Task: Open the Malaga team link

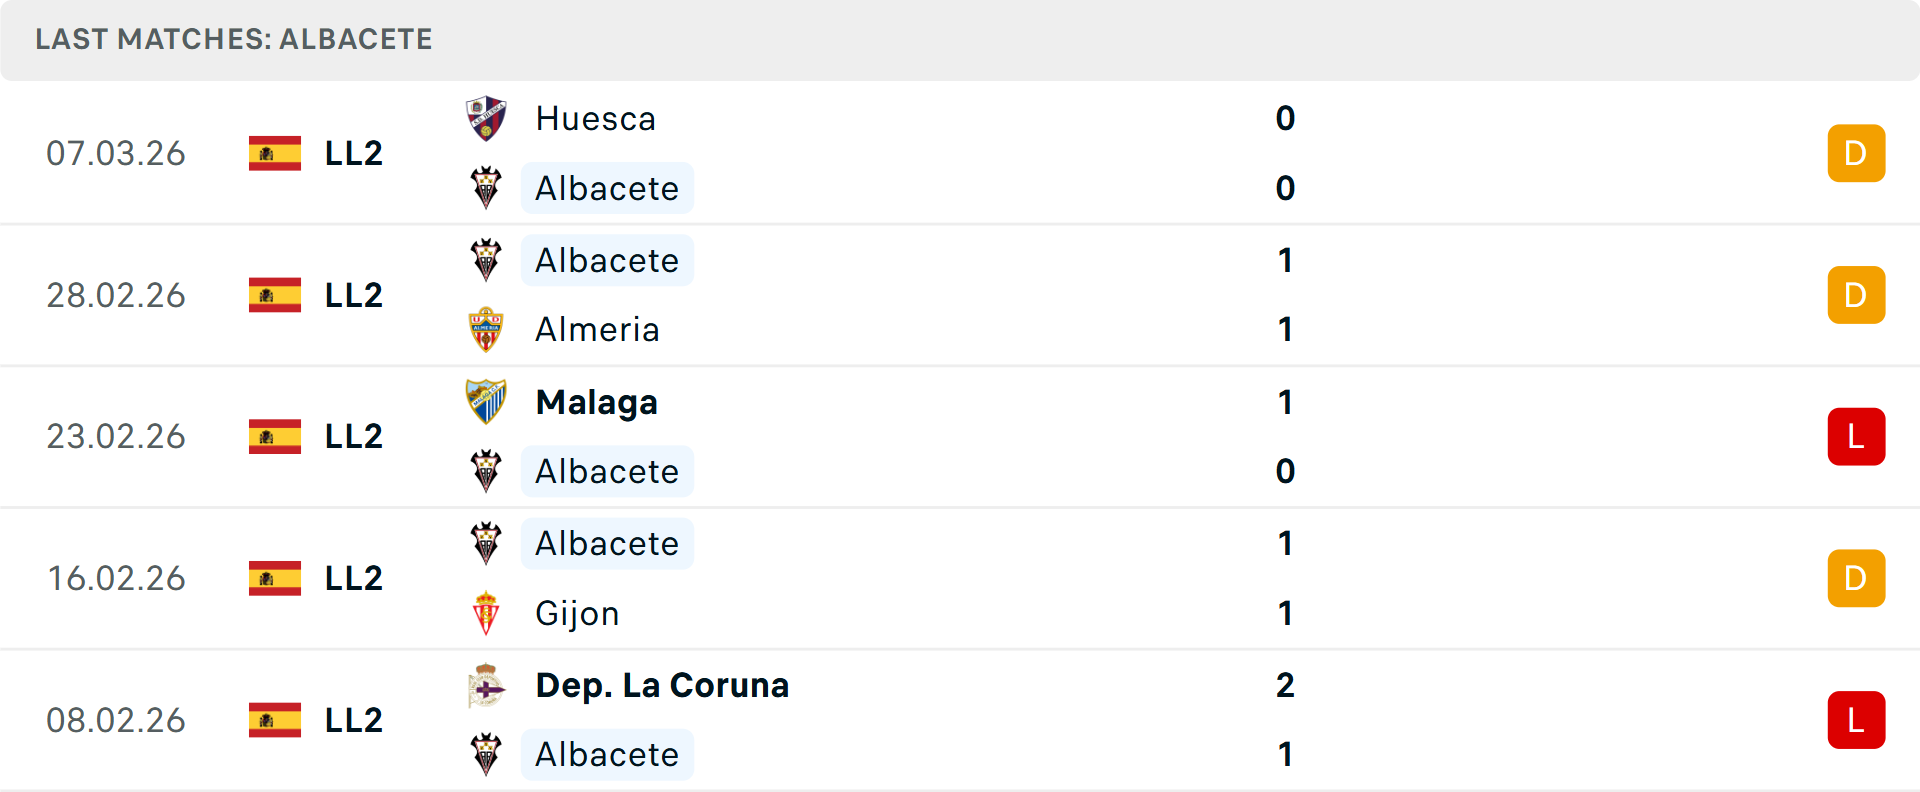Action: (596, 402)
